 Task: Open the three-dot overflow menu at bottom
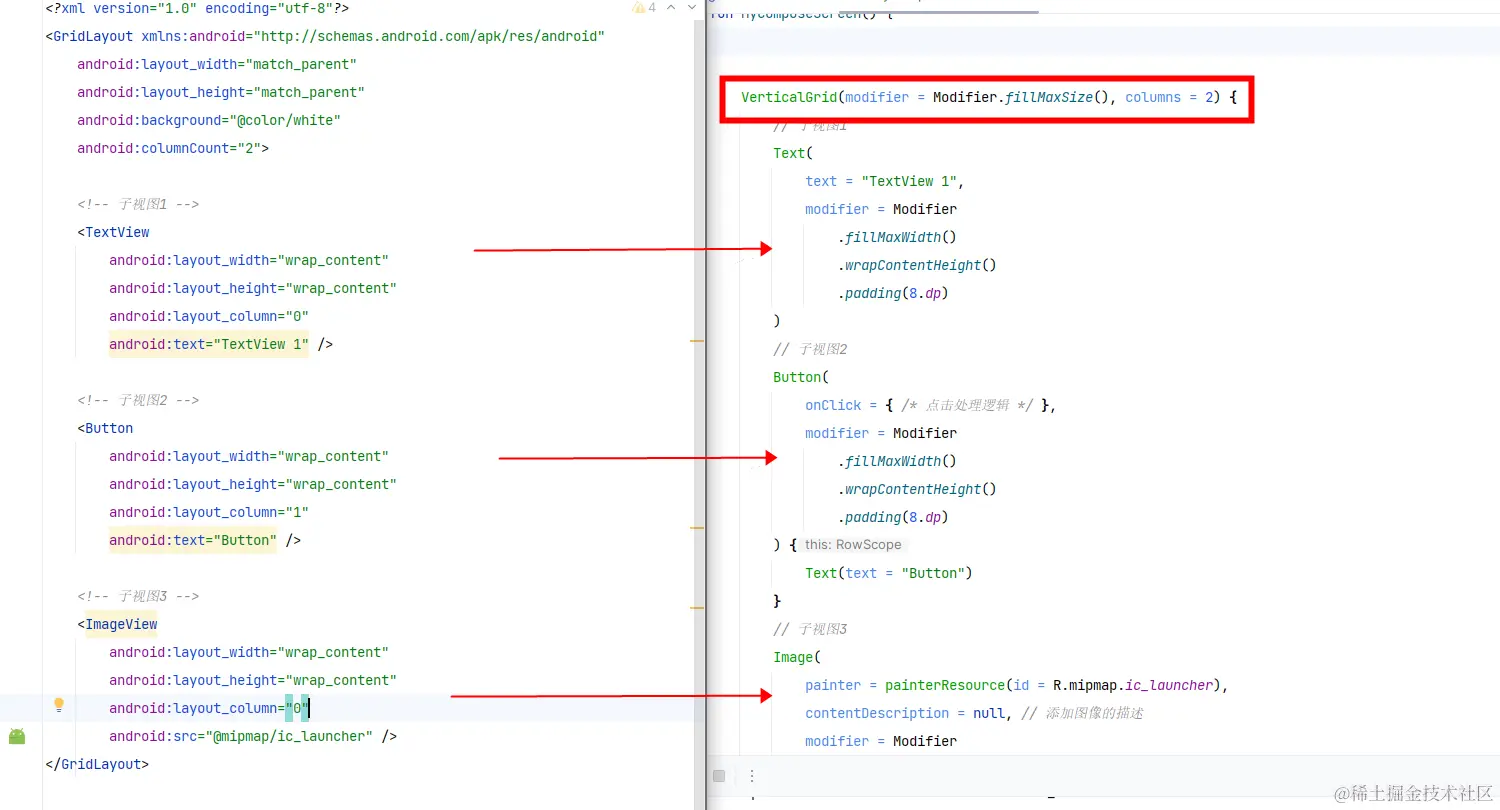pyautogui.click(x=752, y=776)
